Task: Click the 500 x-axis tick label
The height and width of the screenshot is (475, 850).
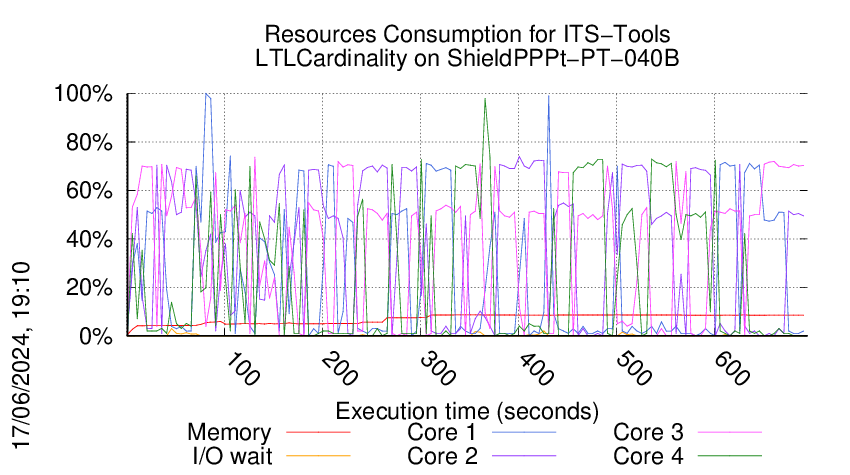Action: [x=634, y=369]
